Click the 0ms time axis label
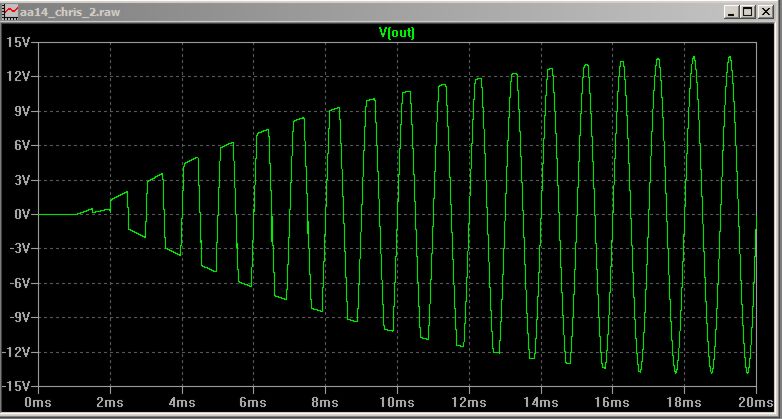 [38, 402]
